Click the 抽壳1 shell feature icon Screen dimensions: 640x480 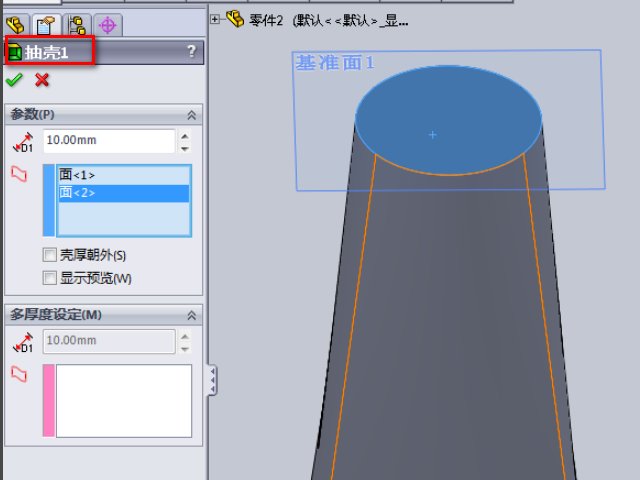click(x=15, y=52)
